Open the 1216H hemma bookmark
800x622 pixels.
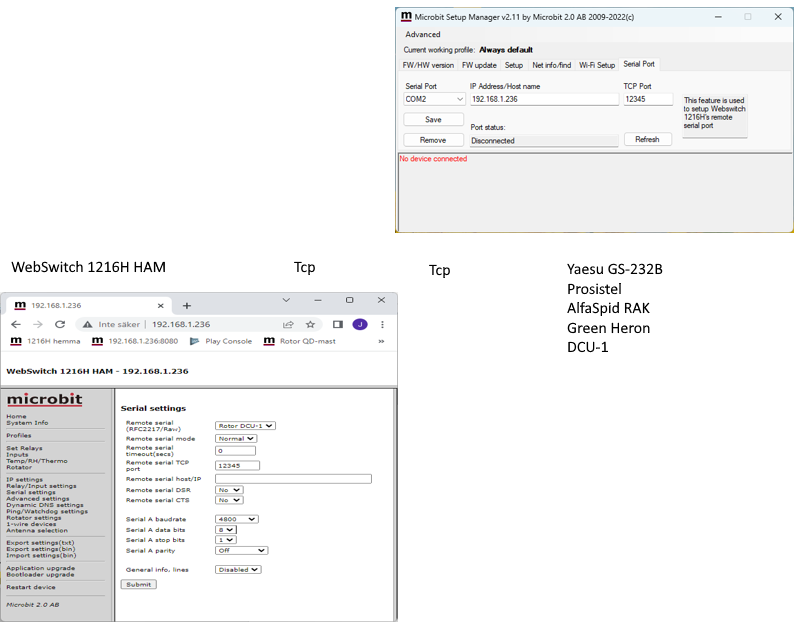45,341
